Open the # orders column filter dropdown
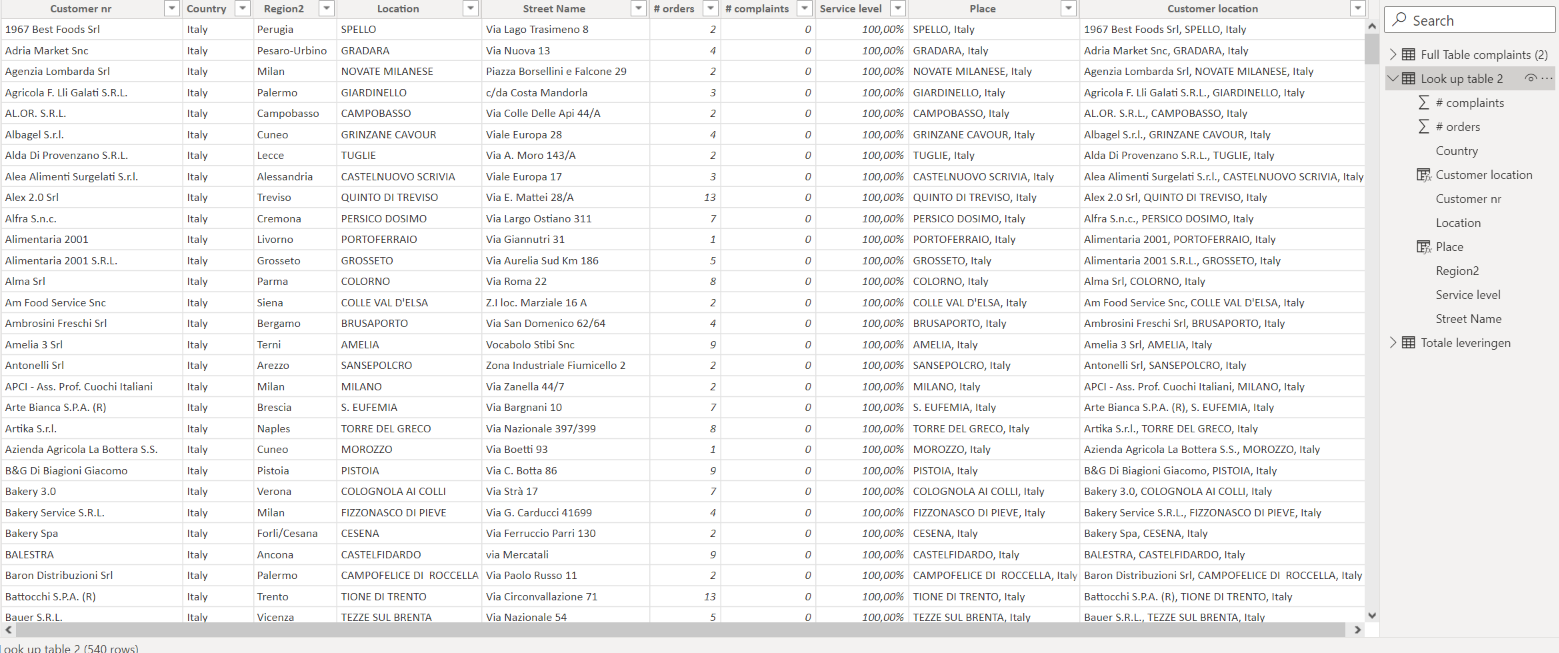Viewport: 1559px width, 653px height. pos(710,9)
